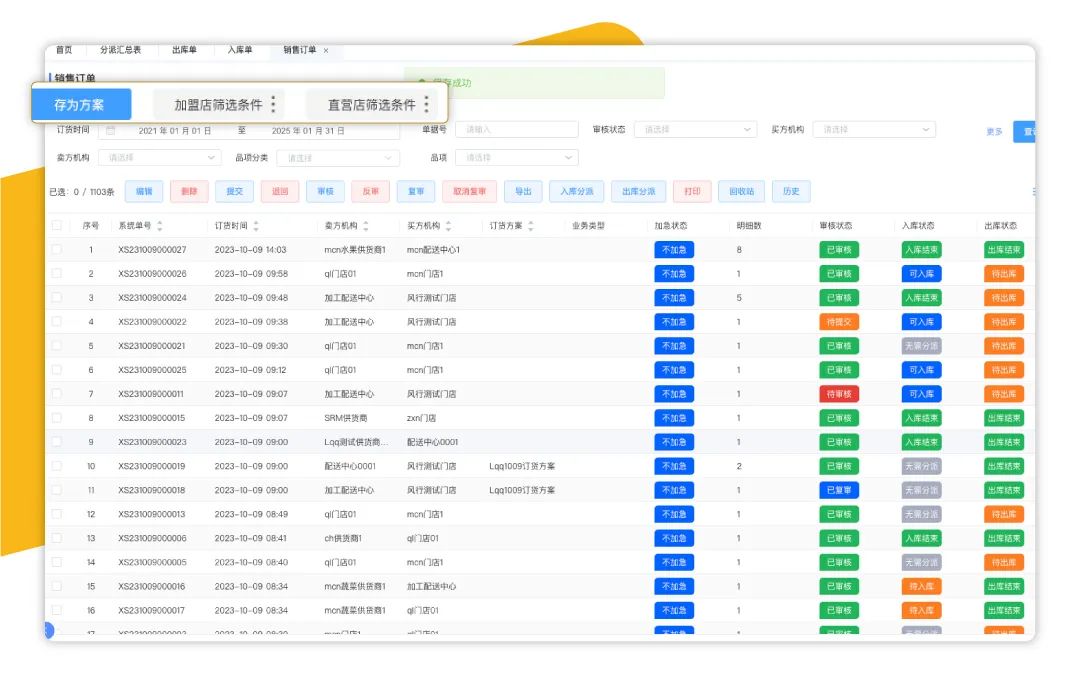
Task: Open the 分派汇总表 tab
Action: pos(121,50)
